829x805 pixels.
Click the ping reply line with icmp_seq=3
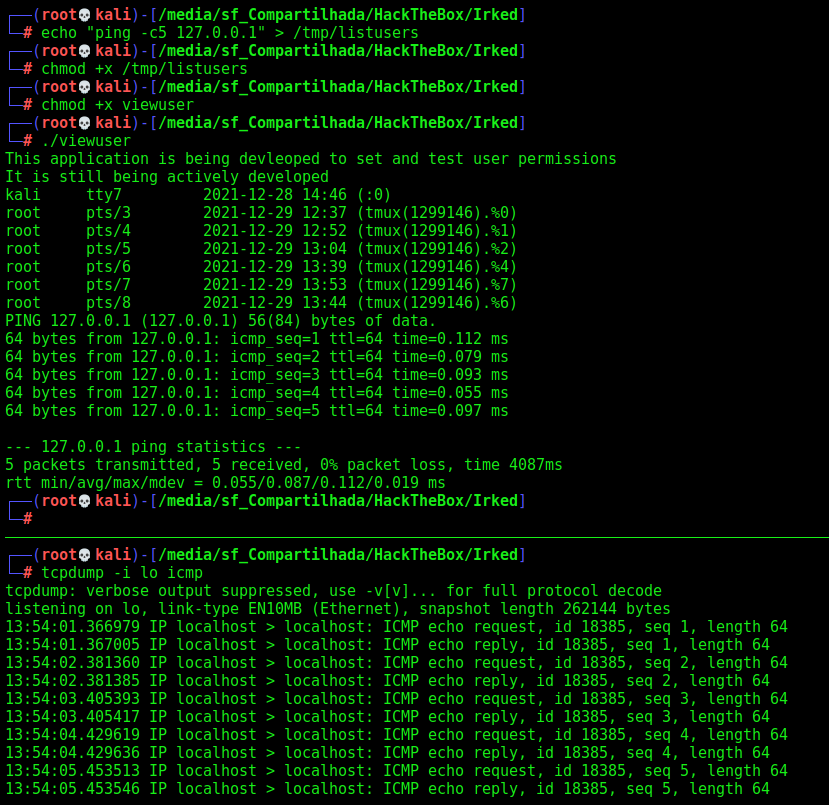pos(256,374)
